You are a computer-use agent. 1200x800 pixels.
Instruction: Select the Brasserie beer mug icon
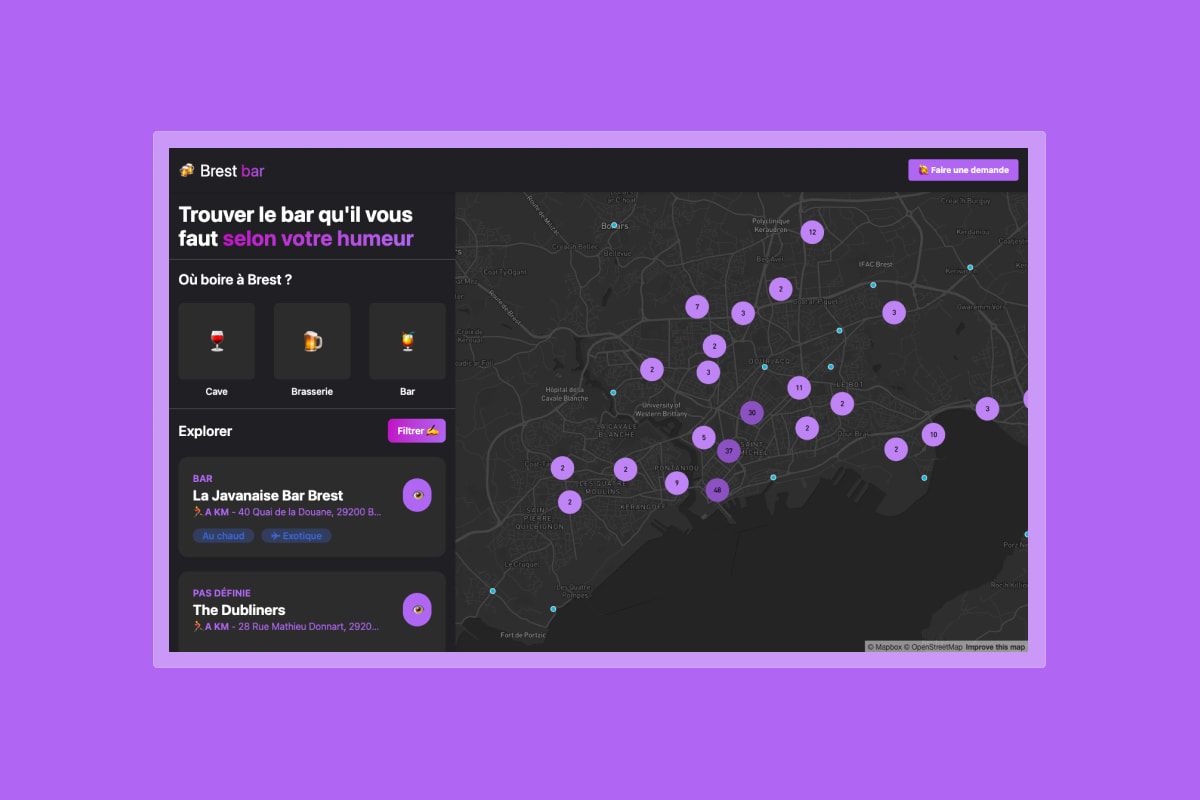click(311, 341)
